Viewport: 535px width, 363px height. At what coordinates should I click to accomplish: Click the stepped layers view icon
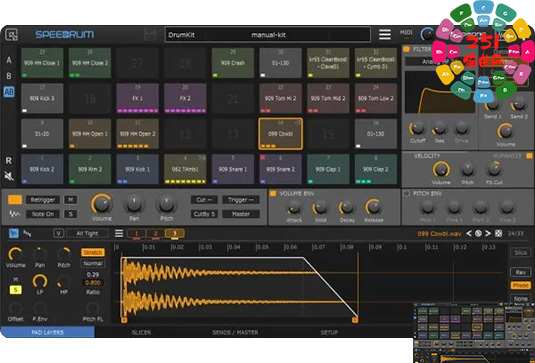[x=27, y=233]
